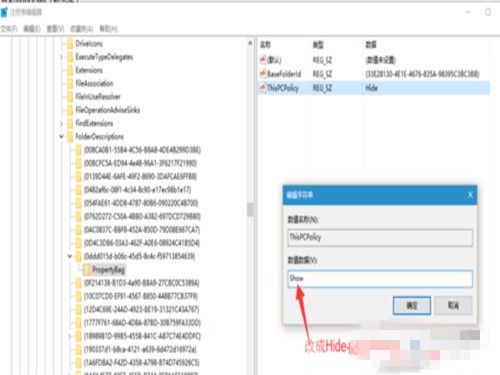Select the {18989B1D-...} registry key label
The height and width of the screenshot is (375, 500).
[142, 336]
